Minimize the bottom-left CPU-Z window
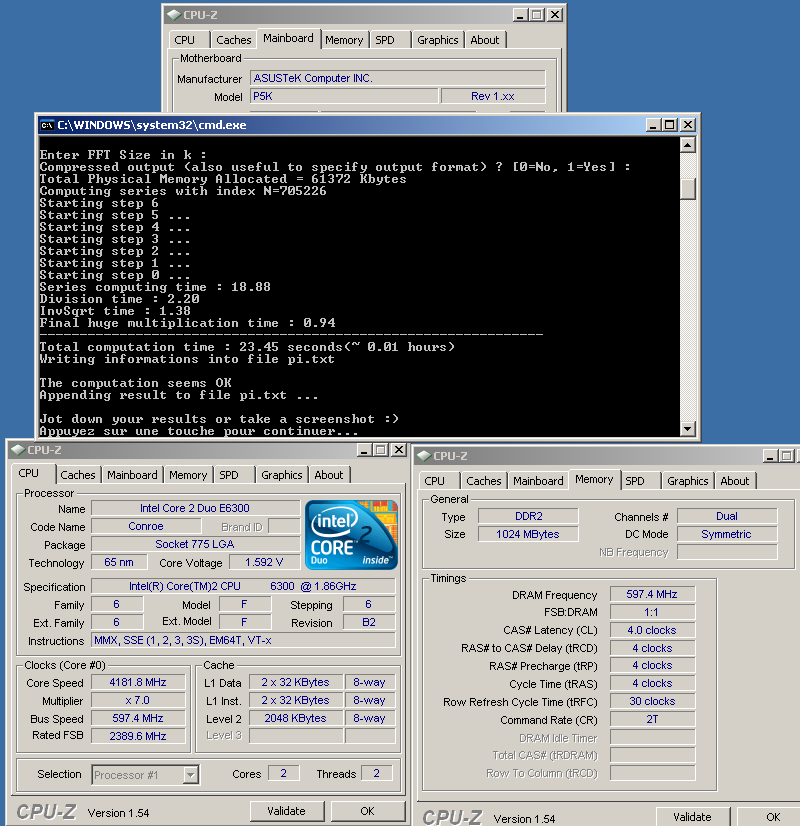Screen dimensions: 800x826 [364, 450]
